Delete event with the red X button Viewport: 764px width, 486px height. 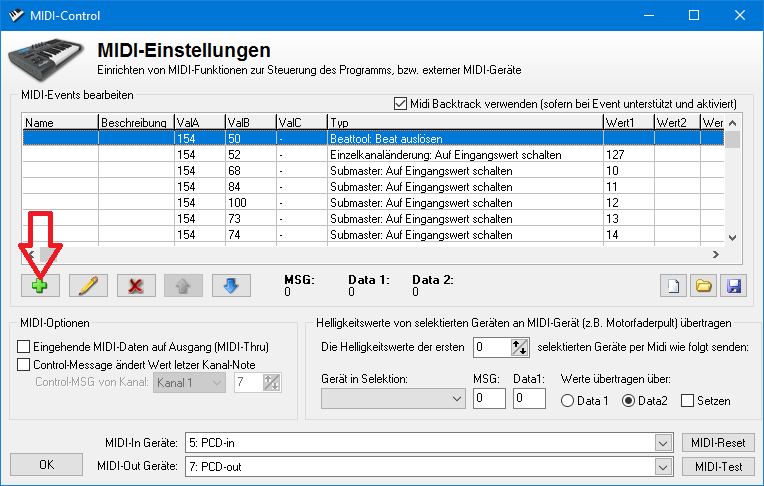[x=136, y=285]
